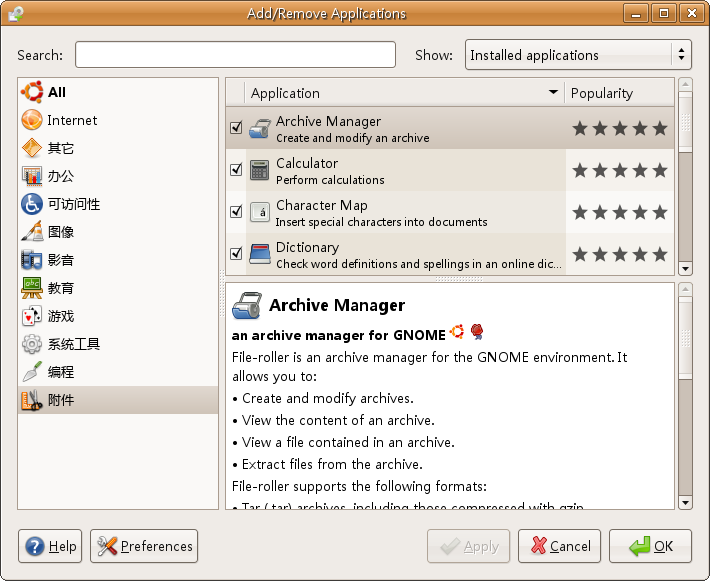Click the Application column sort arrow
The width and height of the screenshot is (710, 581).
click(x=553, y=92)
